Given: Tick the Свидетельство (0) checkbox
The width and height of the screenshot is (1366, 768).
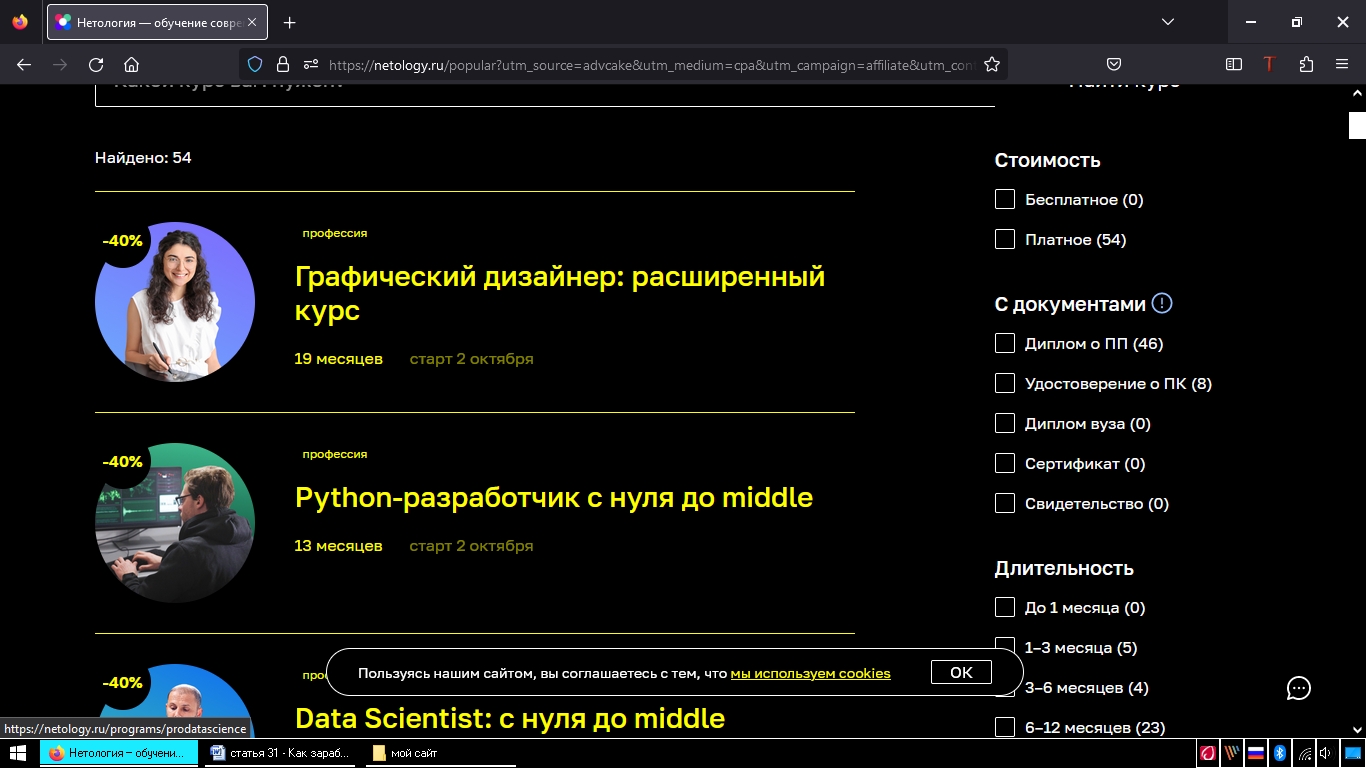Looking at the screenshot, I should click(x=1005, y=503).
